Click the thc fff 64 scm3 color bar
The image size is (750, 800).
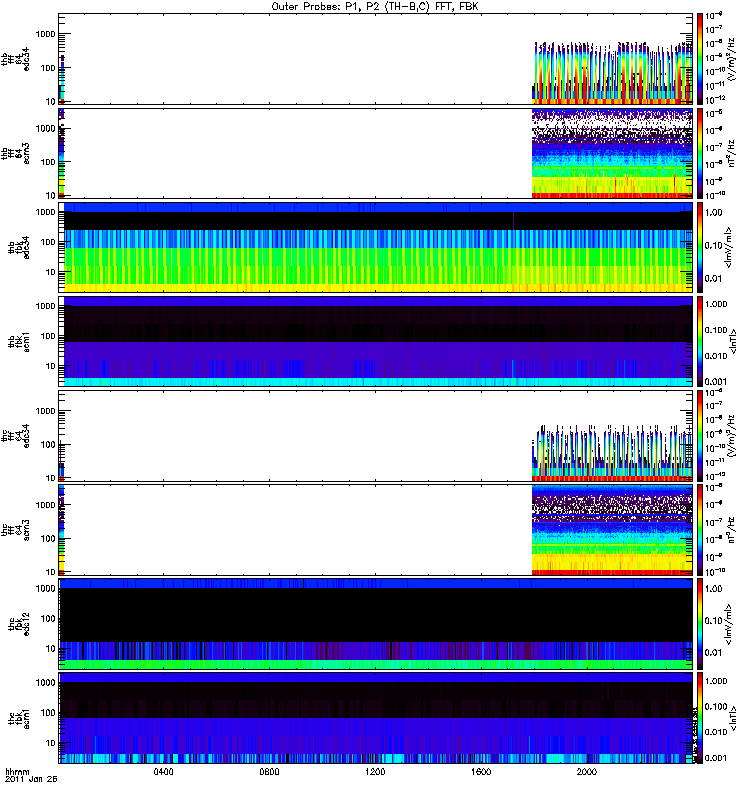pyautogui.click(x=700, y=530)
